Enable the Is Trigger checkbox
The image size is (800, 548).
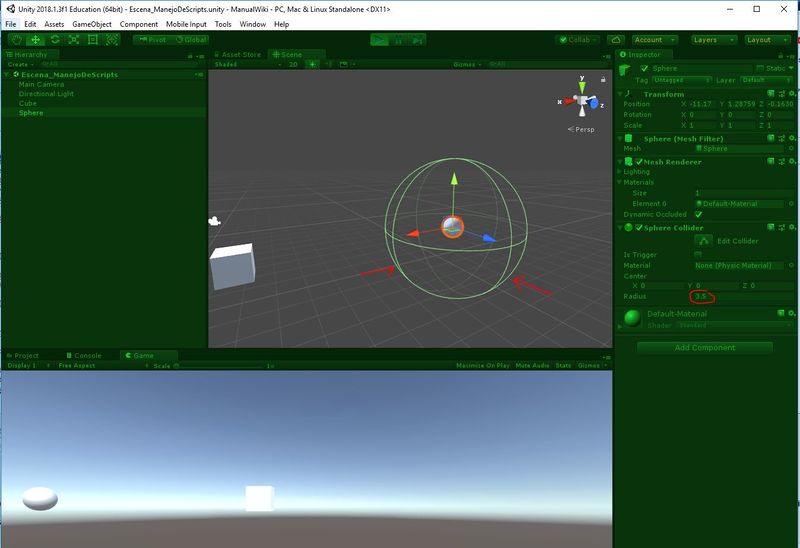pos(698,255)
